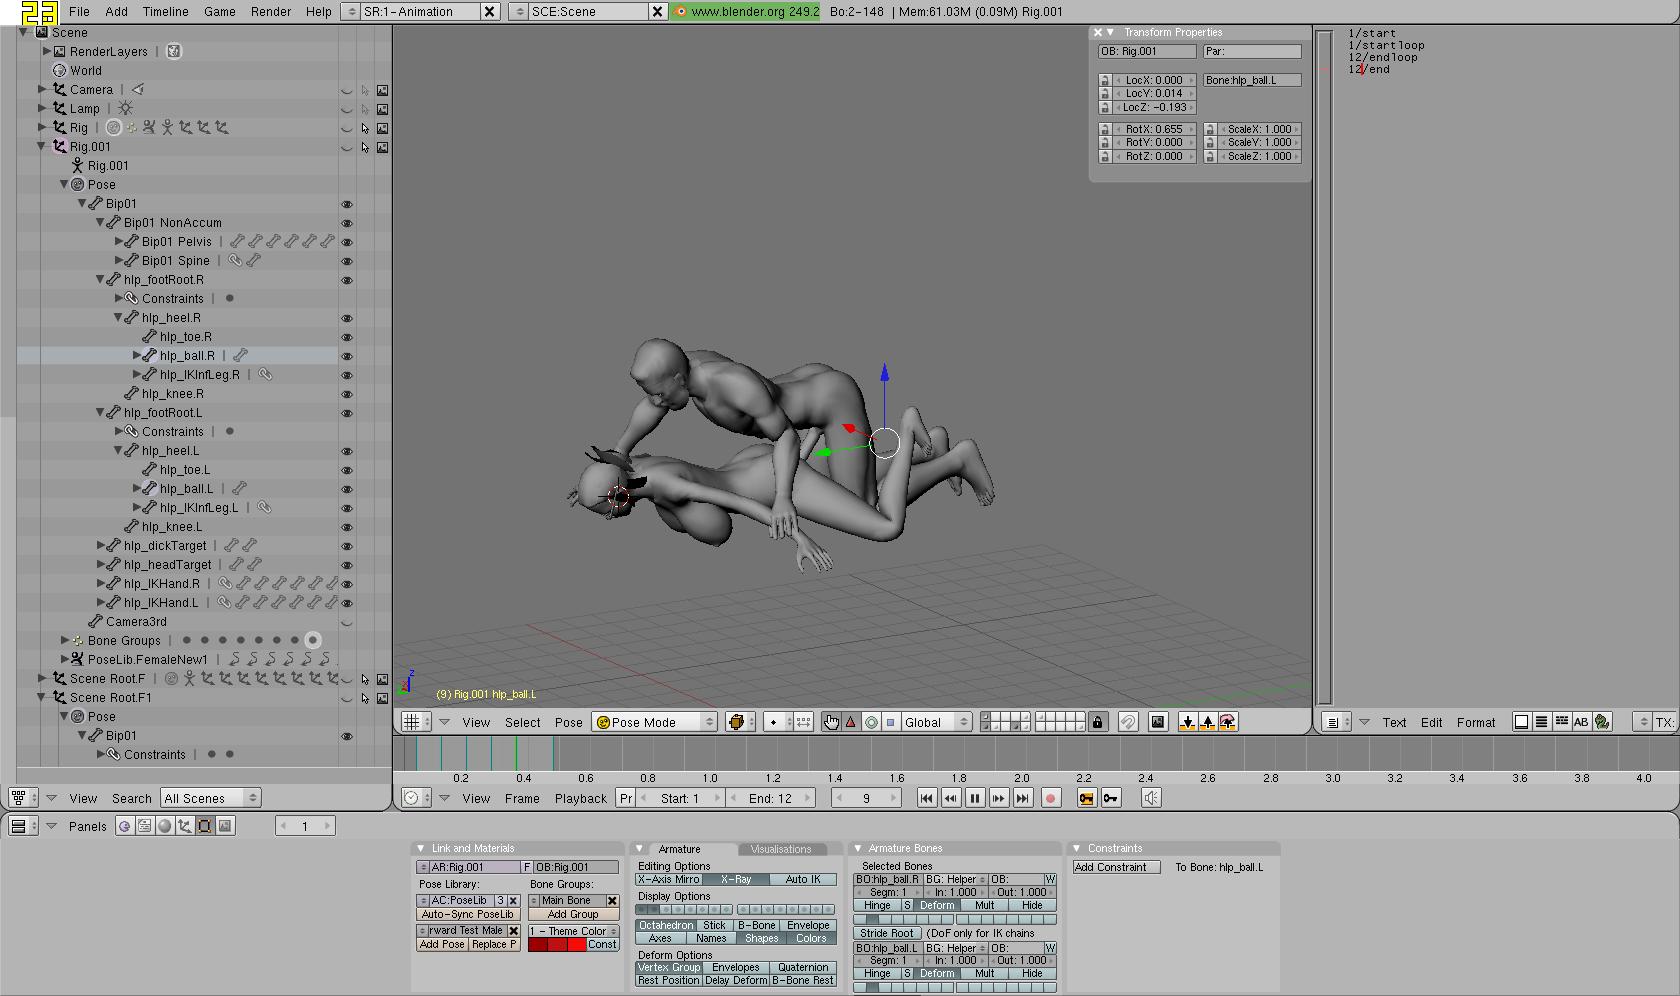
Task: Click the Add Constraint button
Action: point(1115,867)
